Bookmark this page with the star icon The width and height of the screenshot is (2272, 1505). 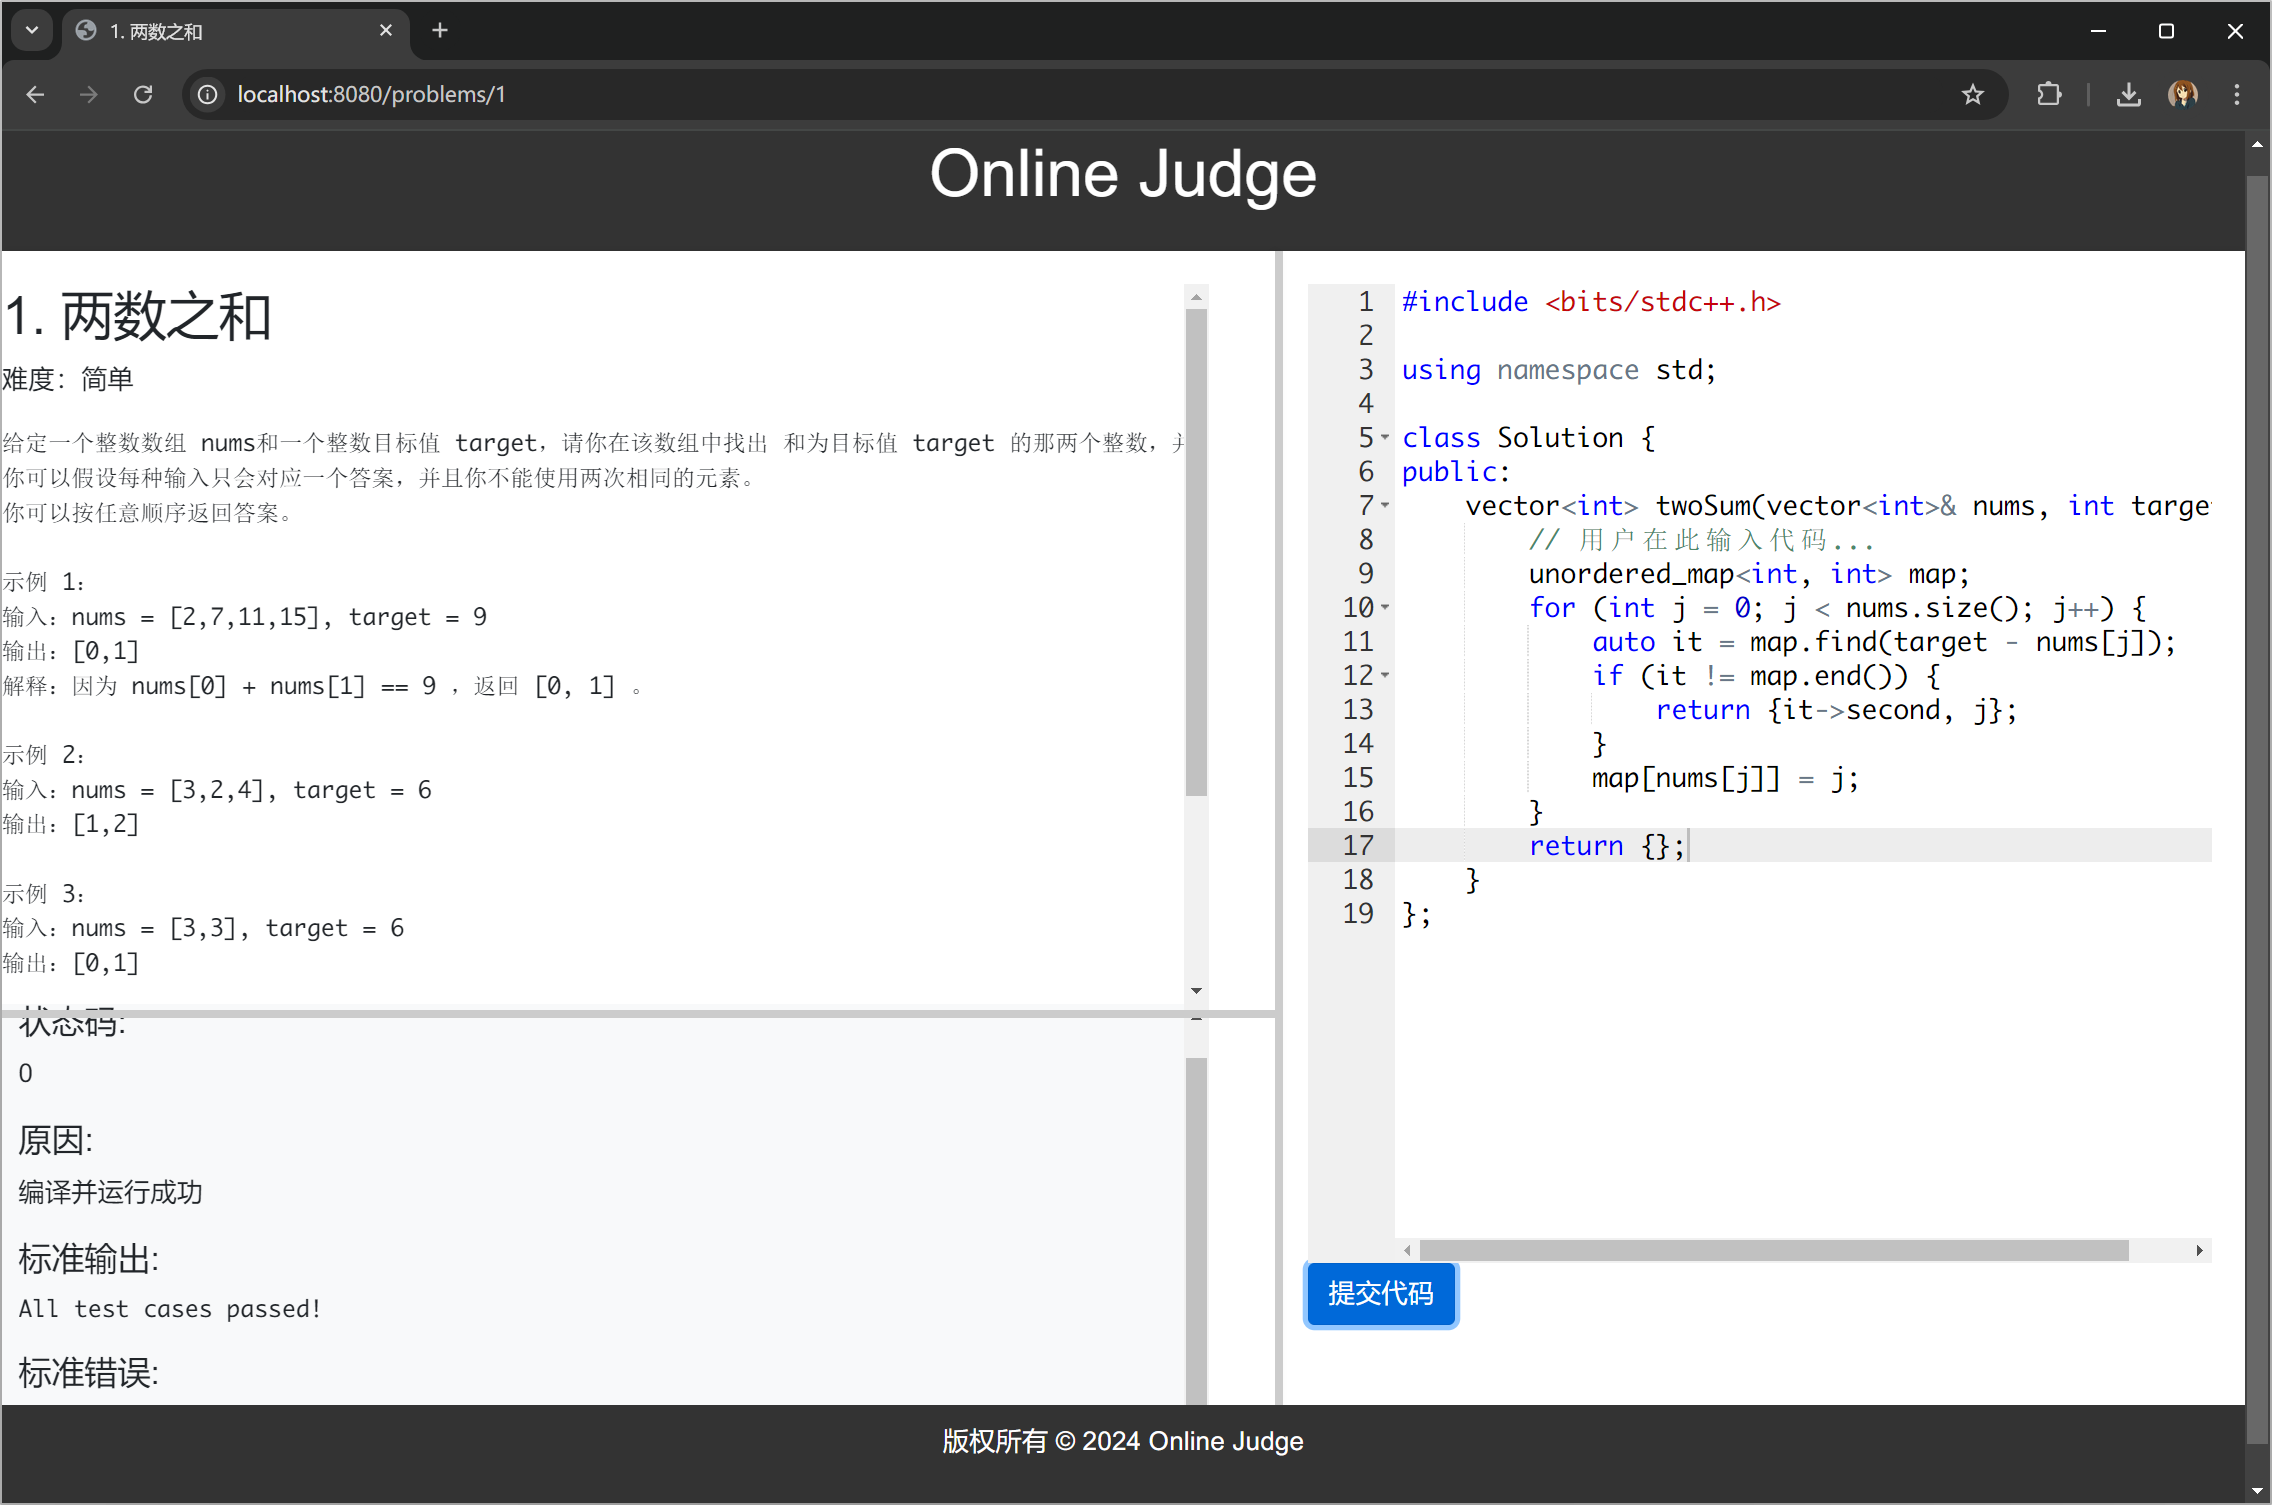[x=1972, y=94]
